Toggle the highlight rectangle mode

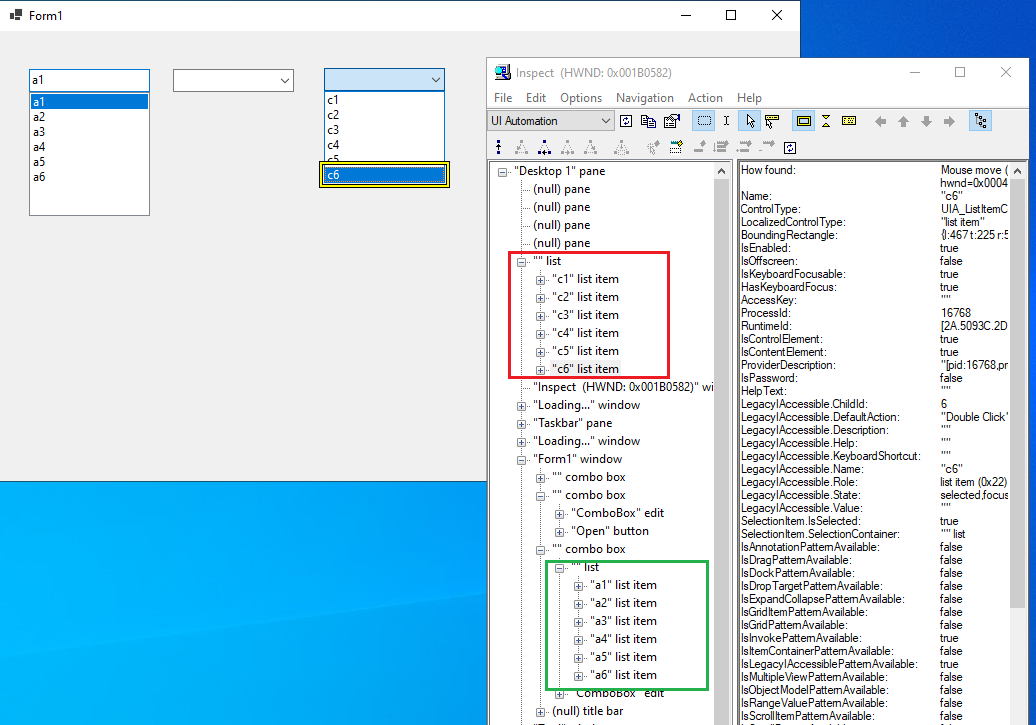click(804, 120)
